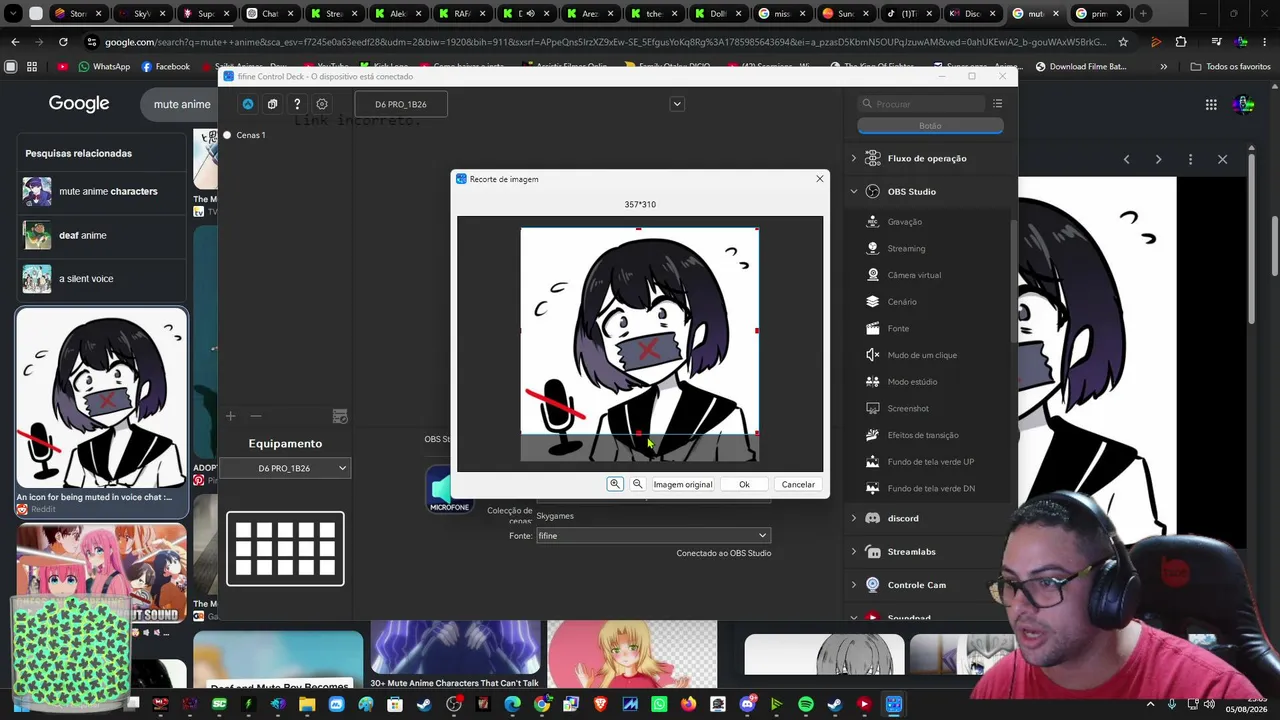Select the Modo estúdio action
The image size is (1280, 720).
912,382
